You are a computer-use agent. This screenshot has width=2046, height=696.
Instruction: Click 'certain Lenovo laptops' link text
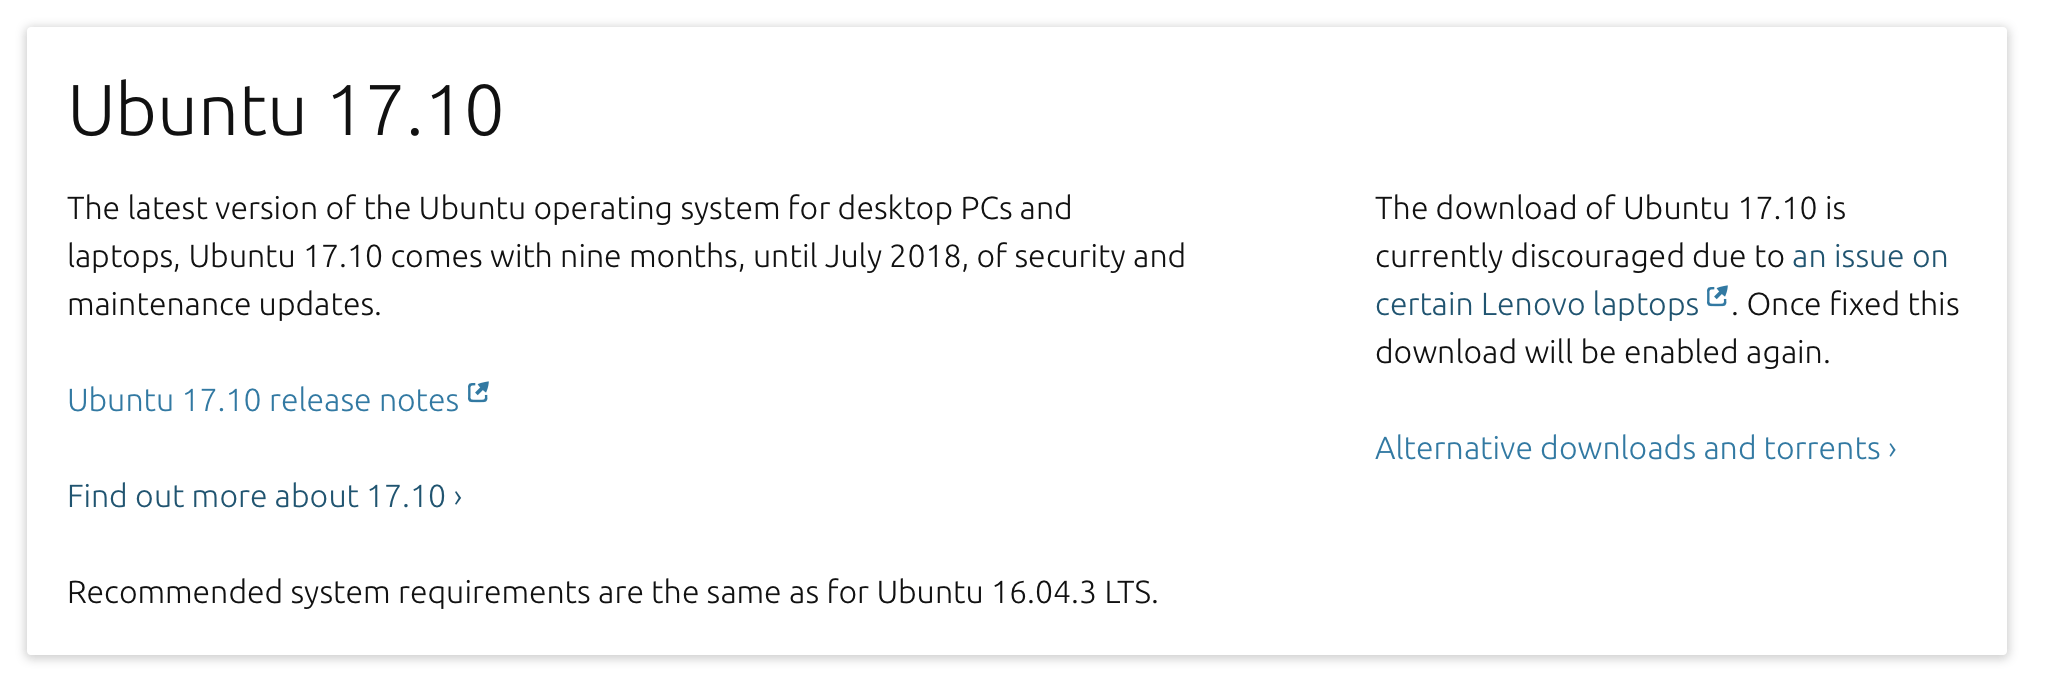pos(1536,304)
